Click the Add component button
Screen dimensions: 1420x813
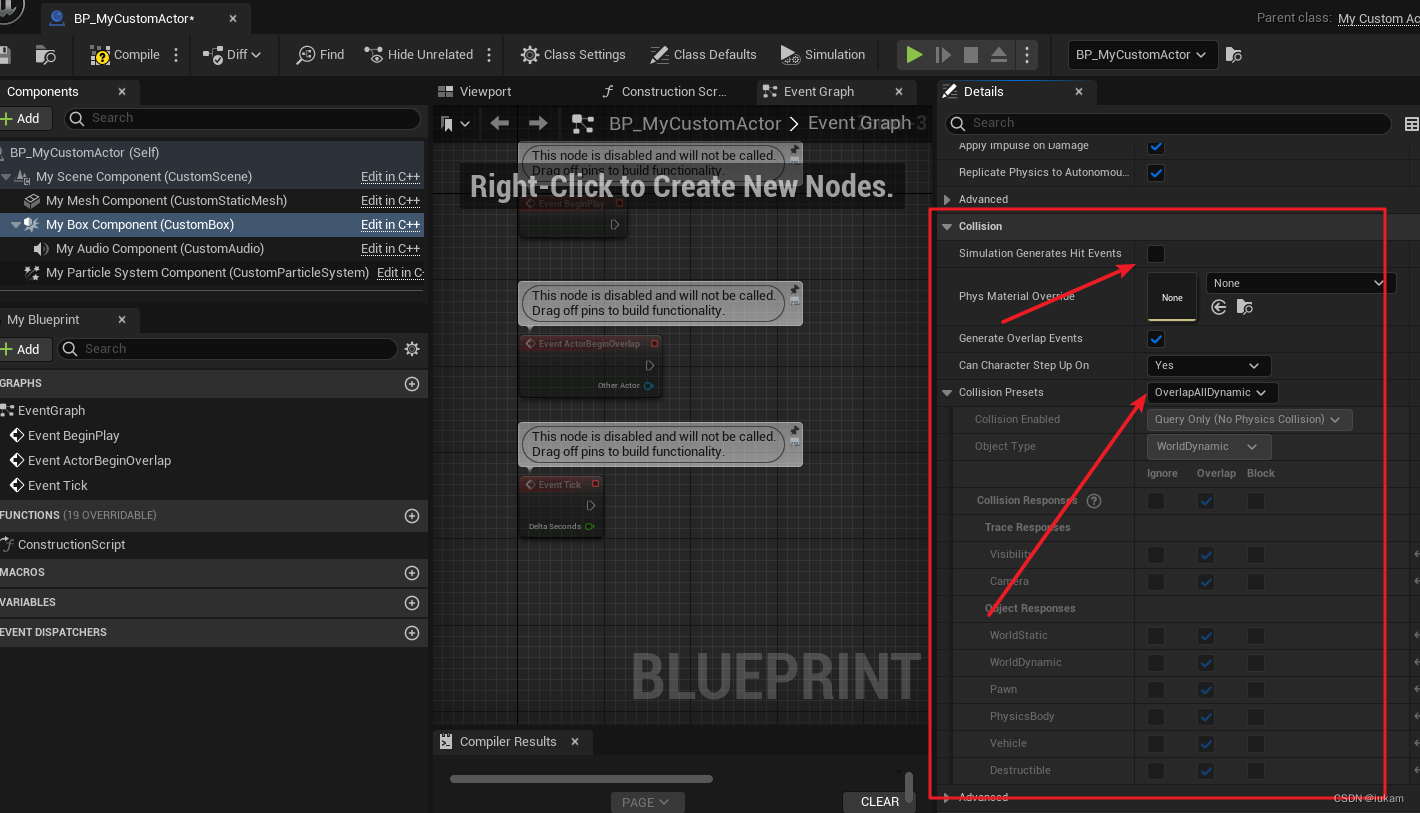point(21,118)
